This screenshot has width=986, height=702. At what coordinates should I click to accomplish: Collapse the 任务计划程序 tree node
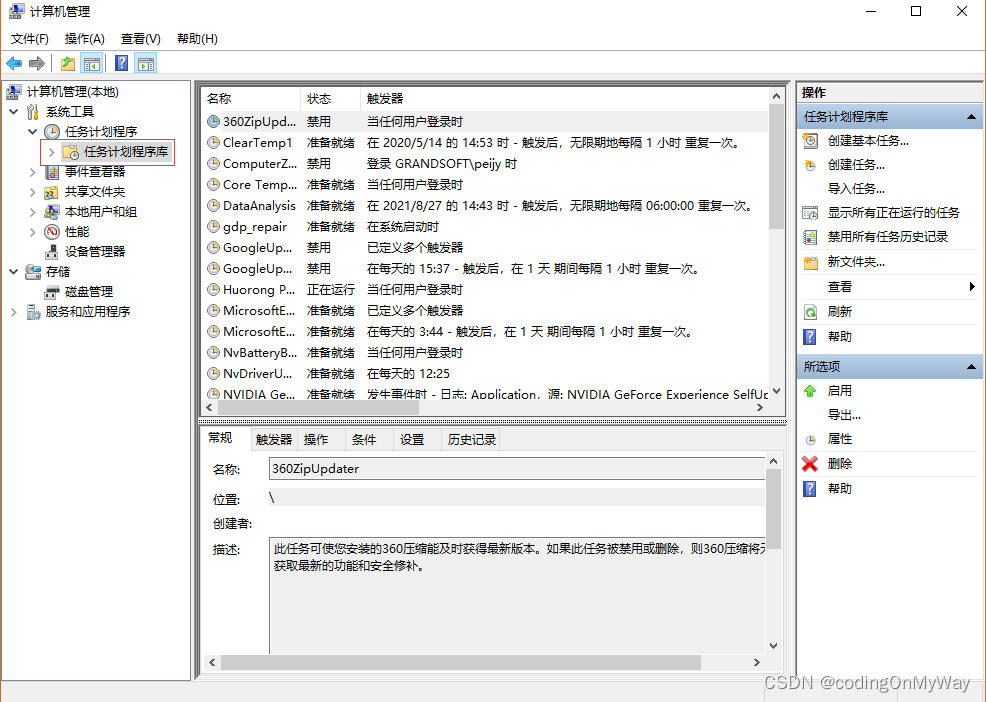tap(33, 132)
